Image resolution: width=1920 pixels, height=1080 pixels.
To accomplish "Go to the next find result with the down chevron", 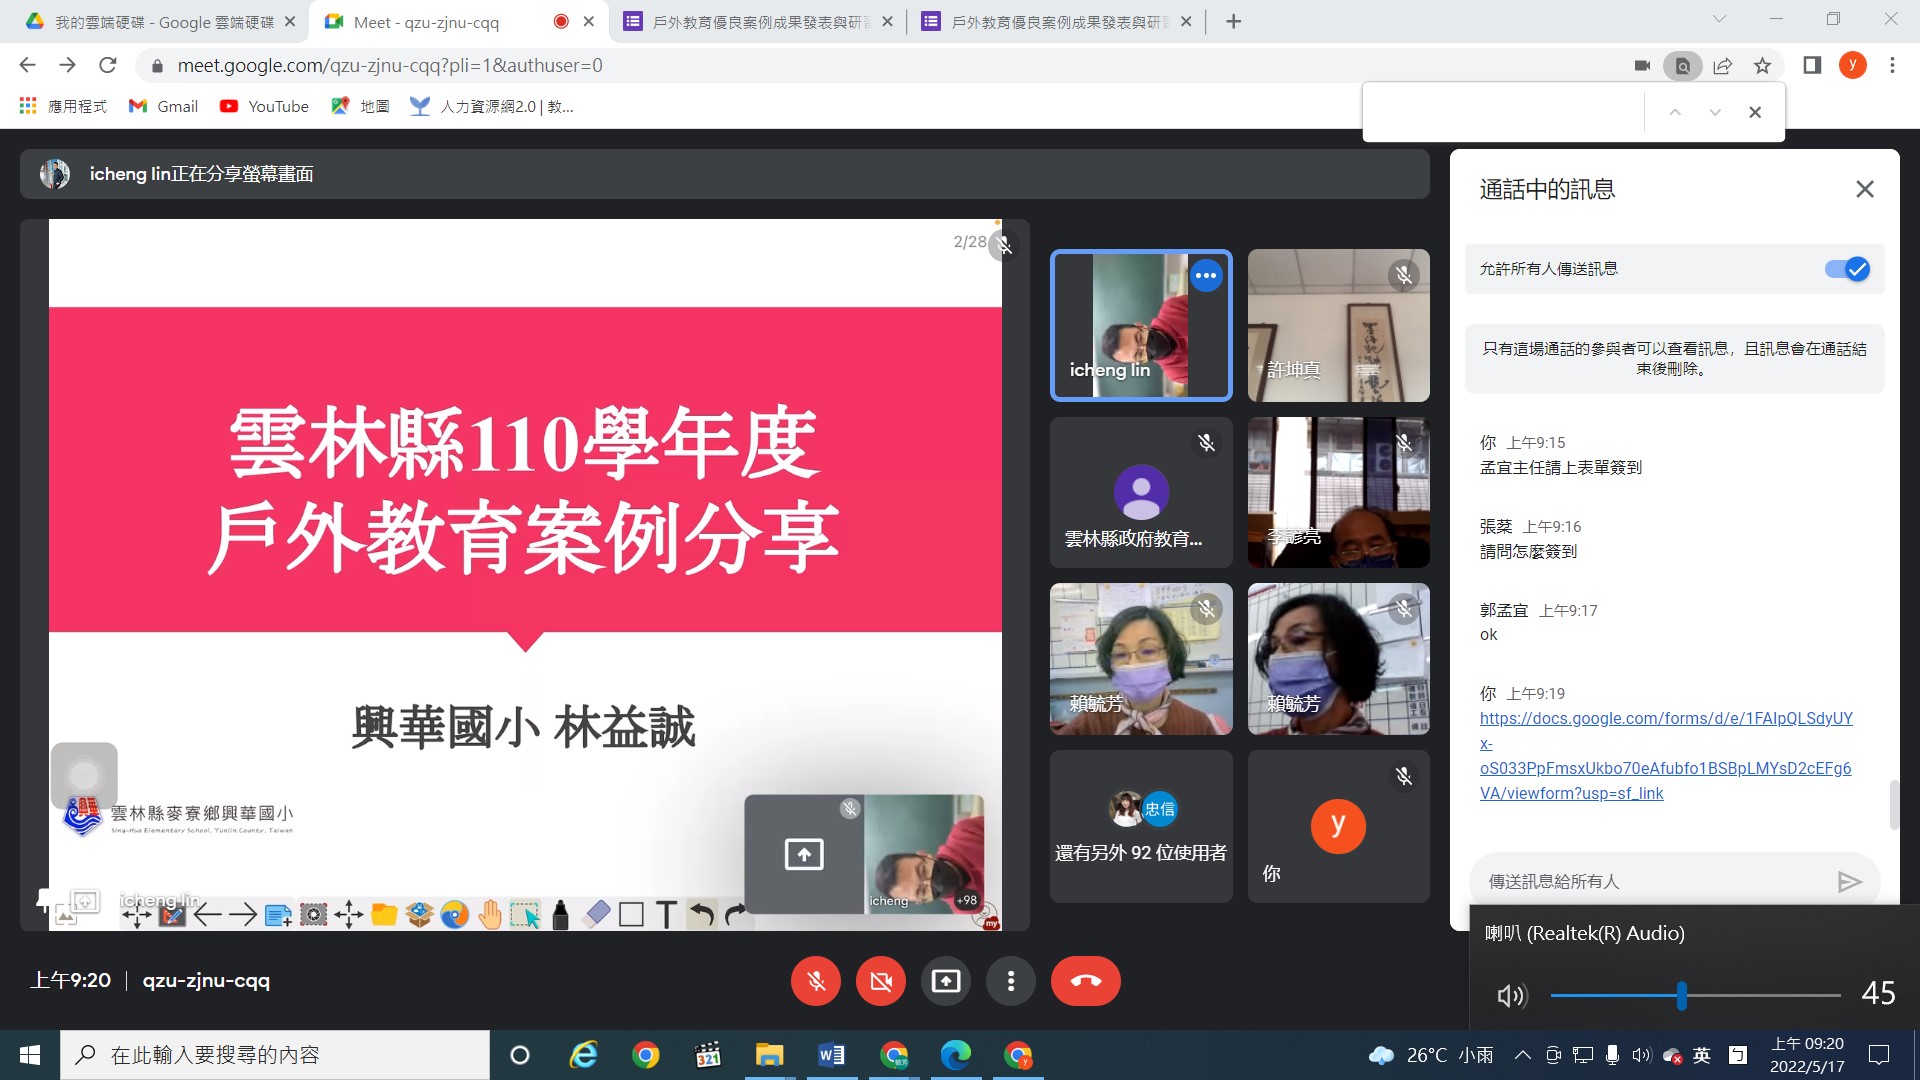I will point(1715,112).
